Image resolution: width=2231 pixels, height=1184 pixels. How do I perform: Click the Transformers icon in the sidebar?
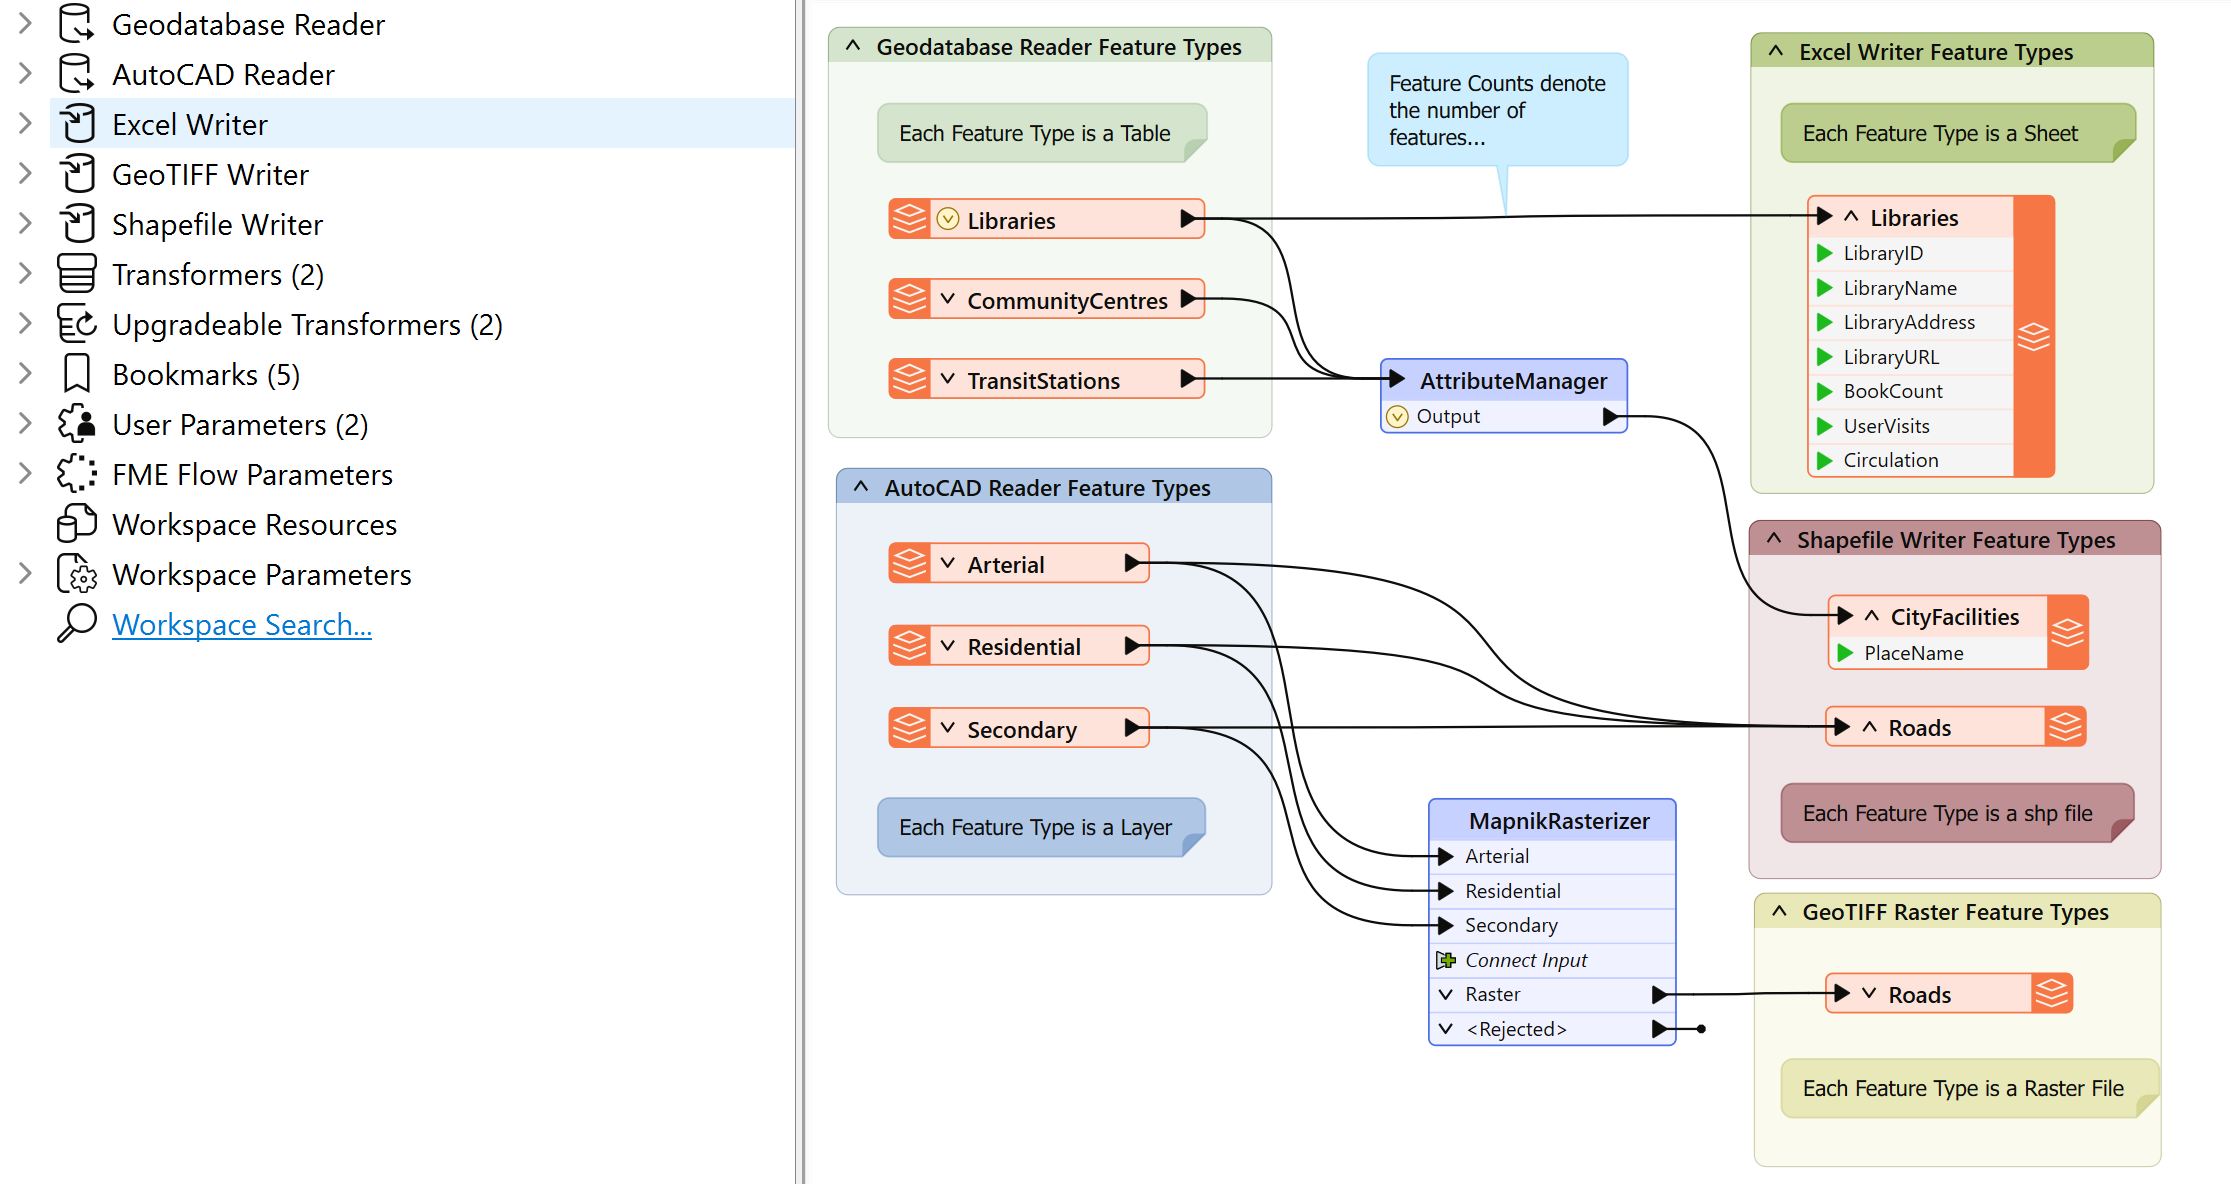tap(75, 274)
